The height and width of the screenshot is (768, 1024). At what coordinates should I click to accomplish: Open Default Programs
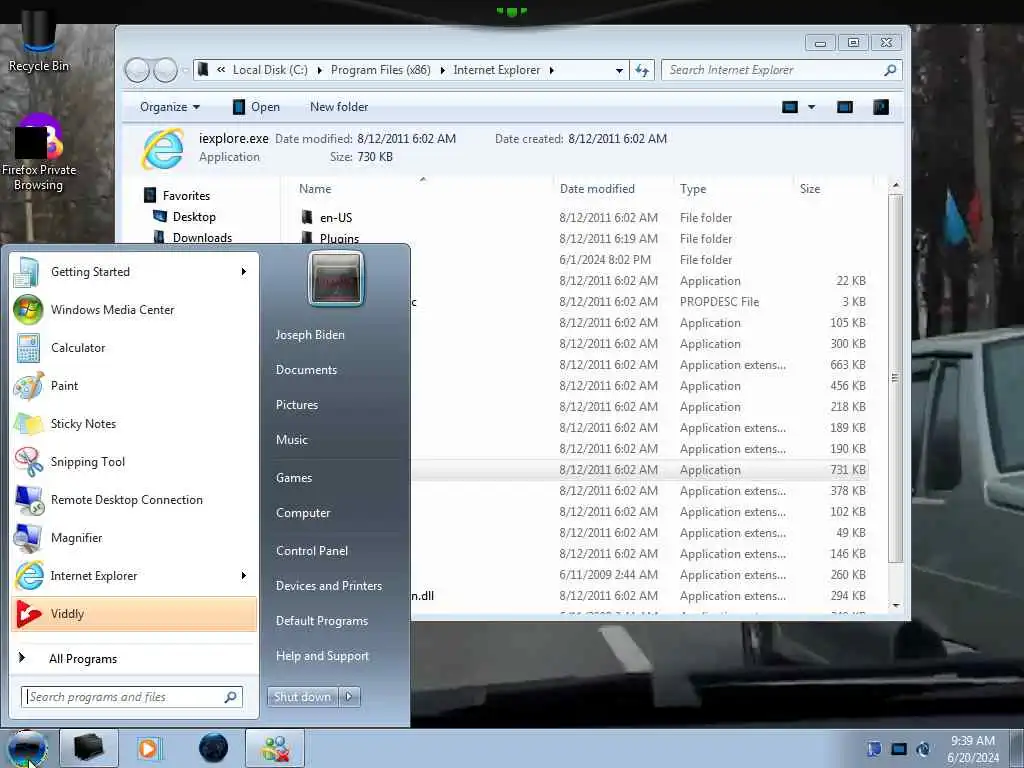[x=322, y=621]
